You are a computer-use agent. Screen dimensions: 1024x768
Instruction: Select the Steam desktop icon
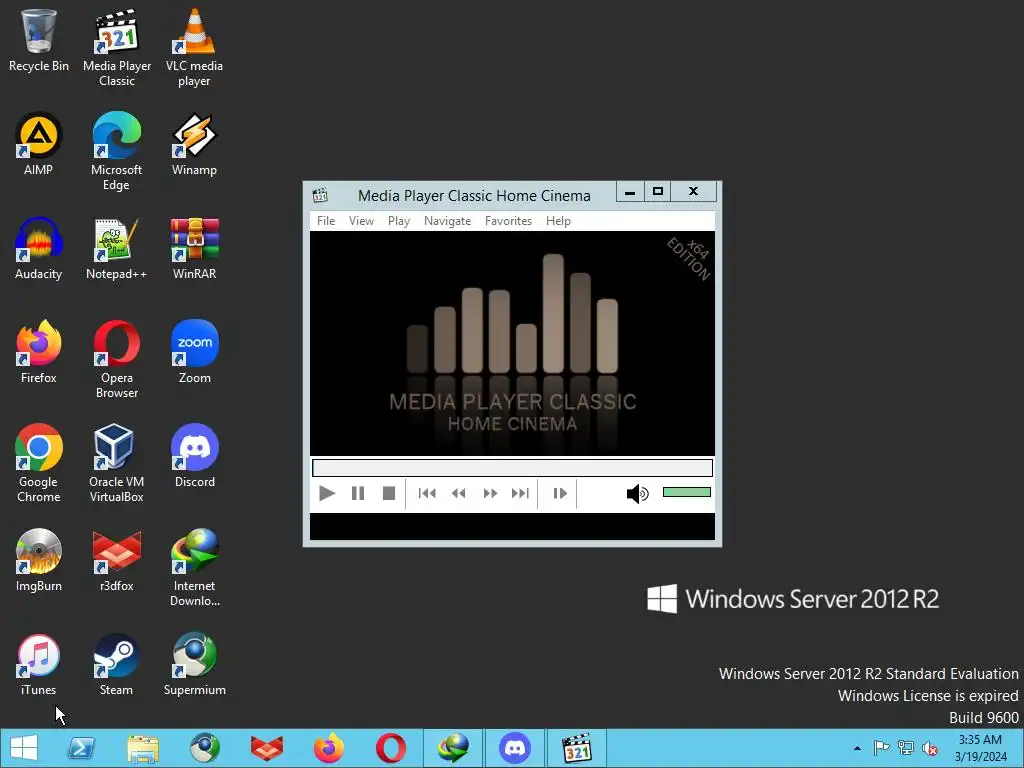click(x=116, y=665)
